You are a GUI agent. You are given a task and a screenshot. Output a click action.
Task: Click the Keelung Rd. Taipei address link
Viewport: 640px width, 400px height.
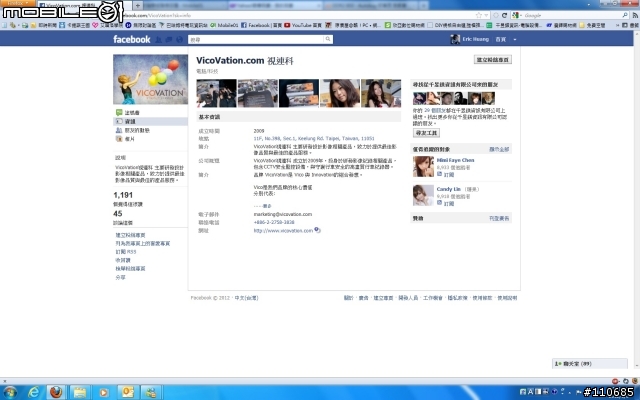click(x=314, y=138)
